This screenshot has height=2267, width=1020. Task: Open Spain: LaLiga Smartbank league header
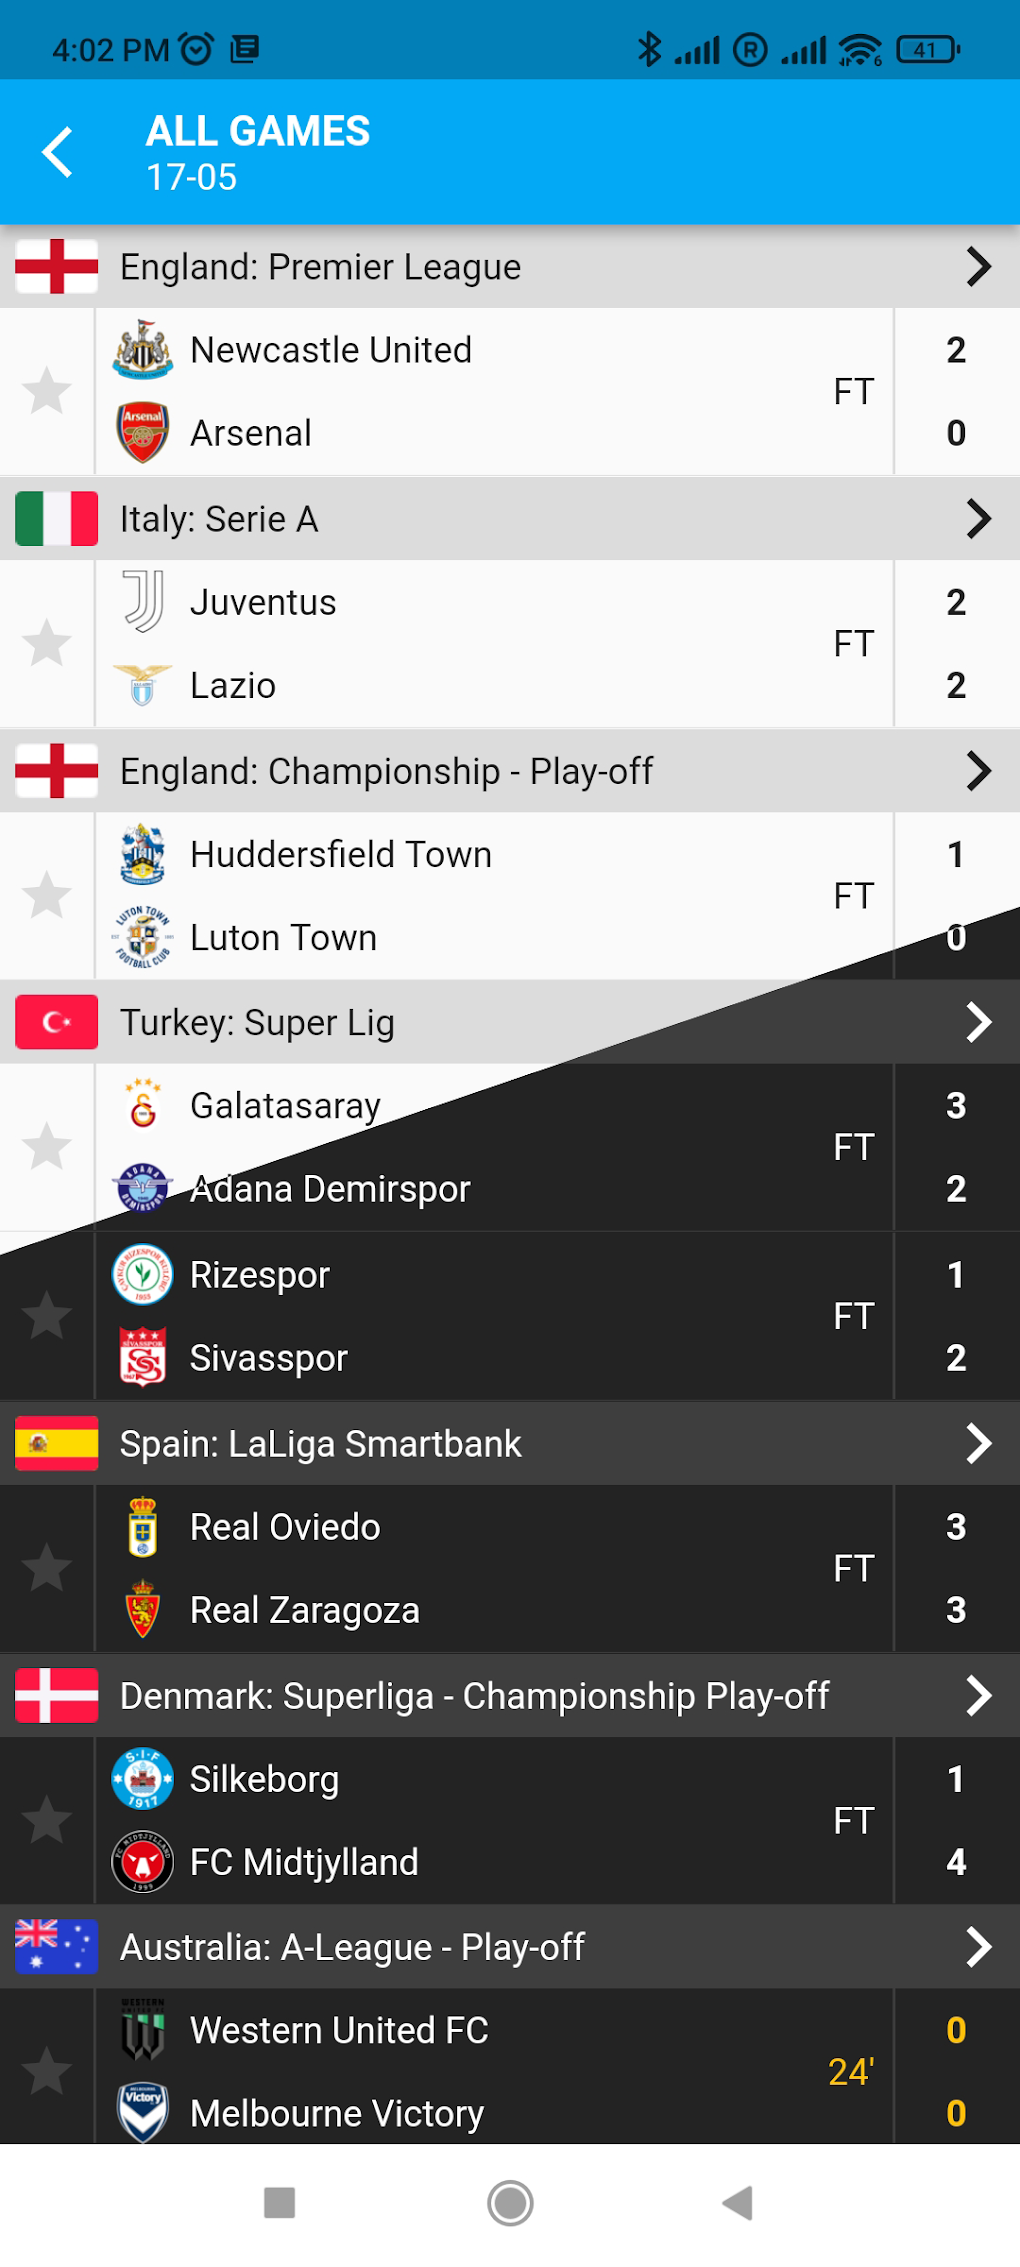point(320,1444)
